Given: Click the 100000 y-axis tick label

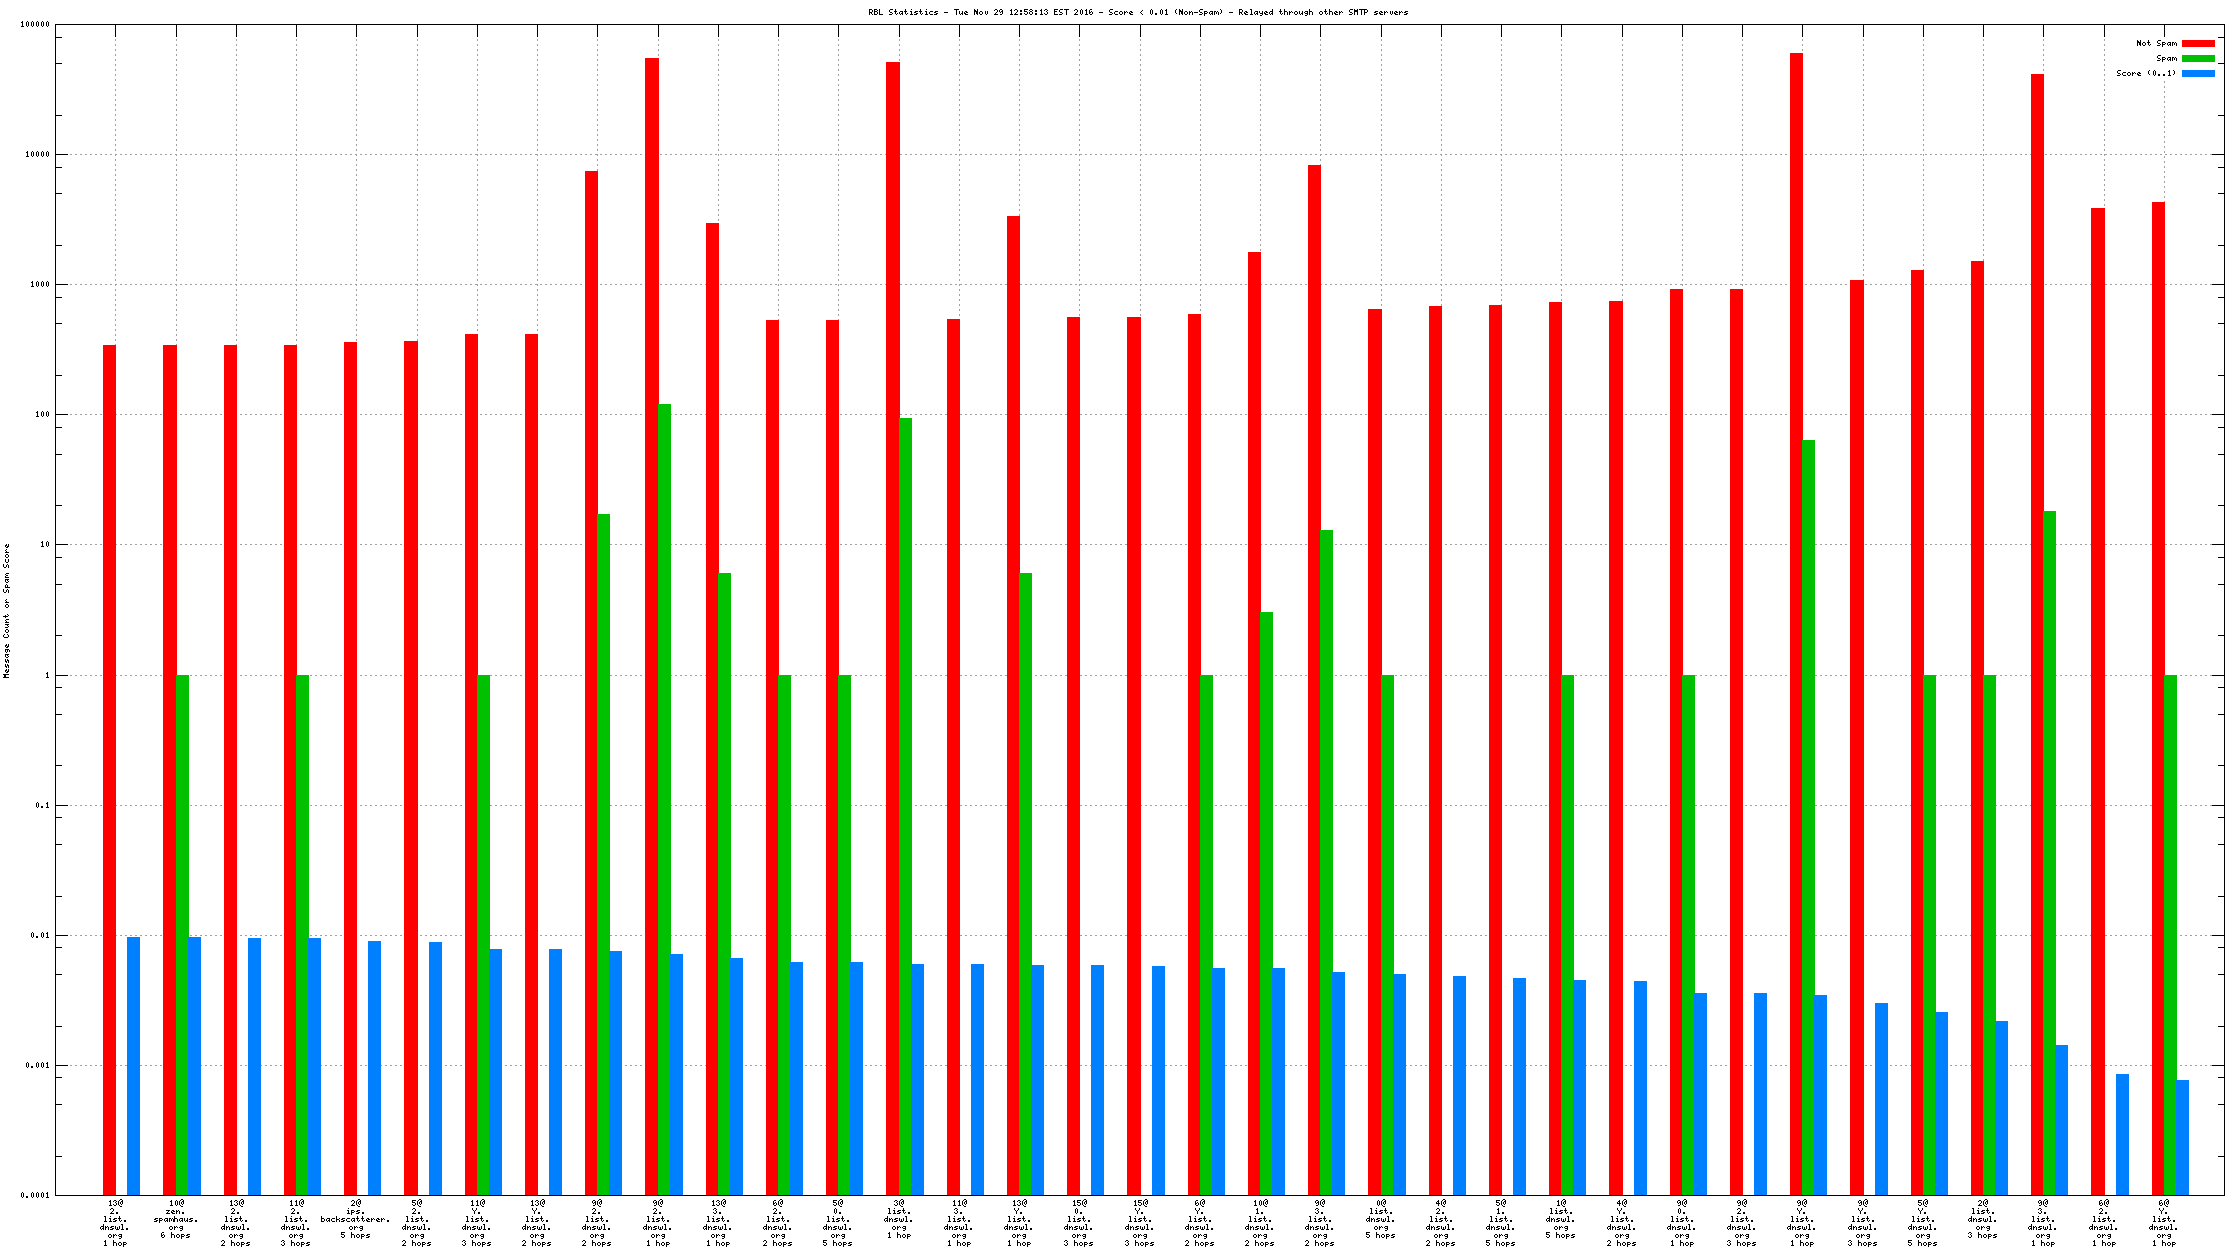Looking at the screenshot, I should coord(34,24).
